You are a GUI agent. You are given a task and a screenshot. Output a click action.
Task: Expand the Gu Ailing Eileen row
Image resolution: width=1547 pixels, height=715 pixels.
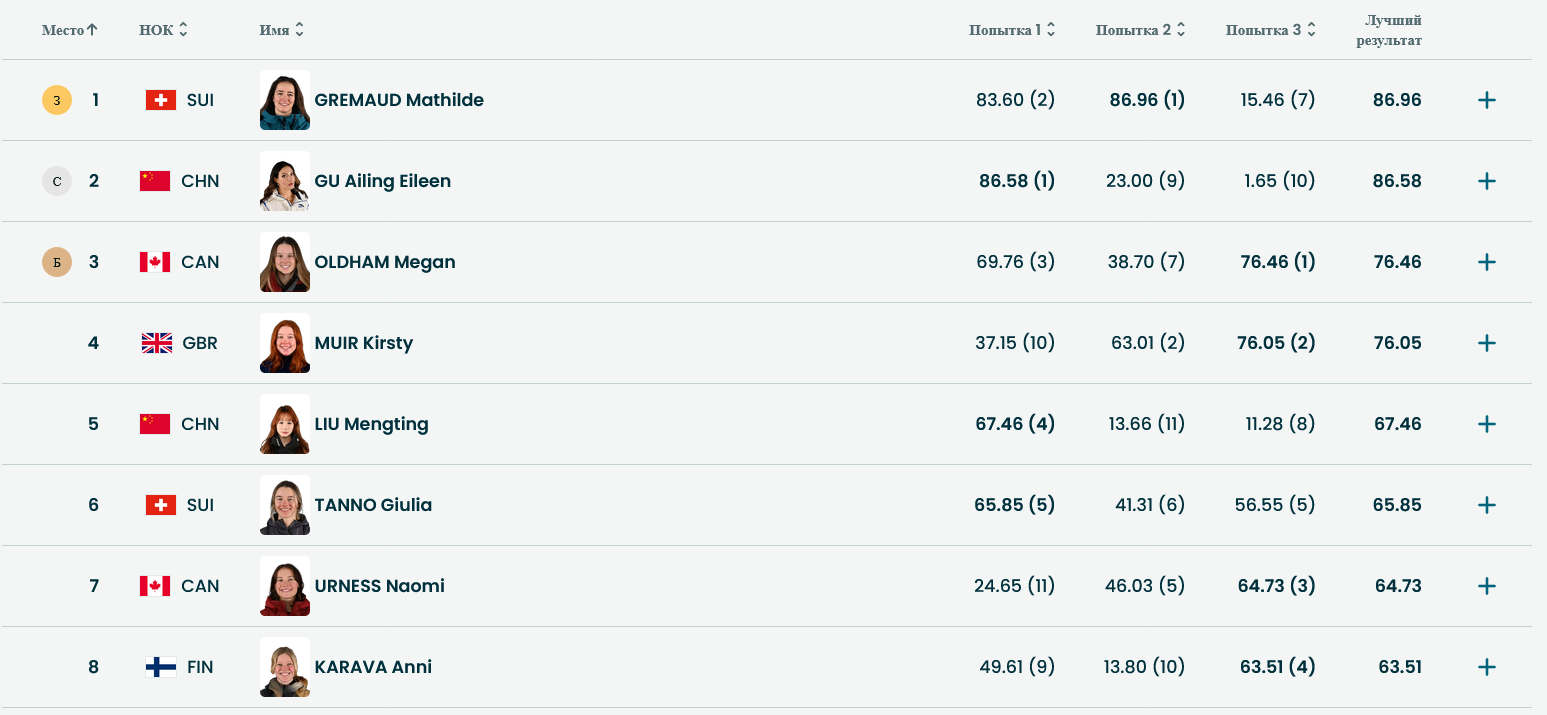[1486, 181]
